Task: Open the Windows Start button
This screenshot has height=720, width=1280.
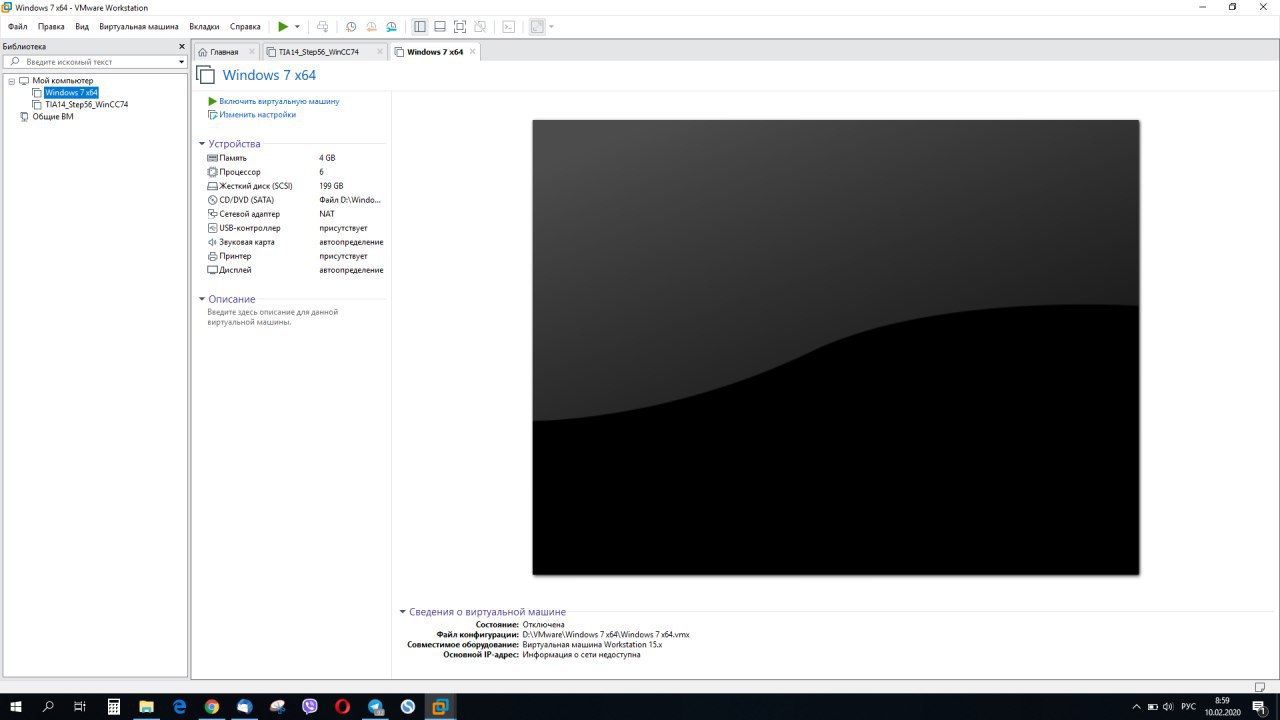Action: [16, 706]
